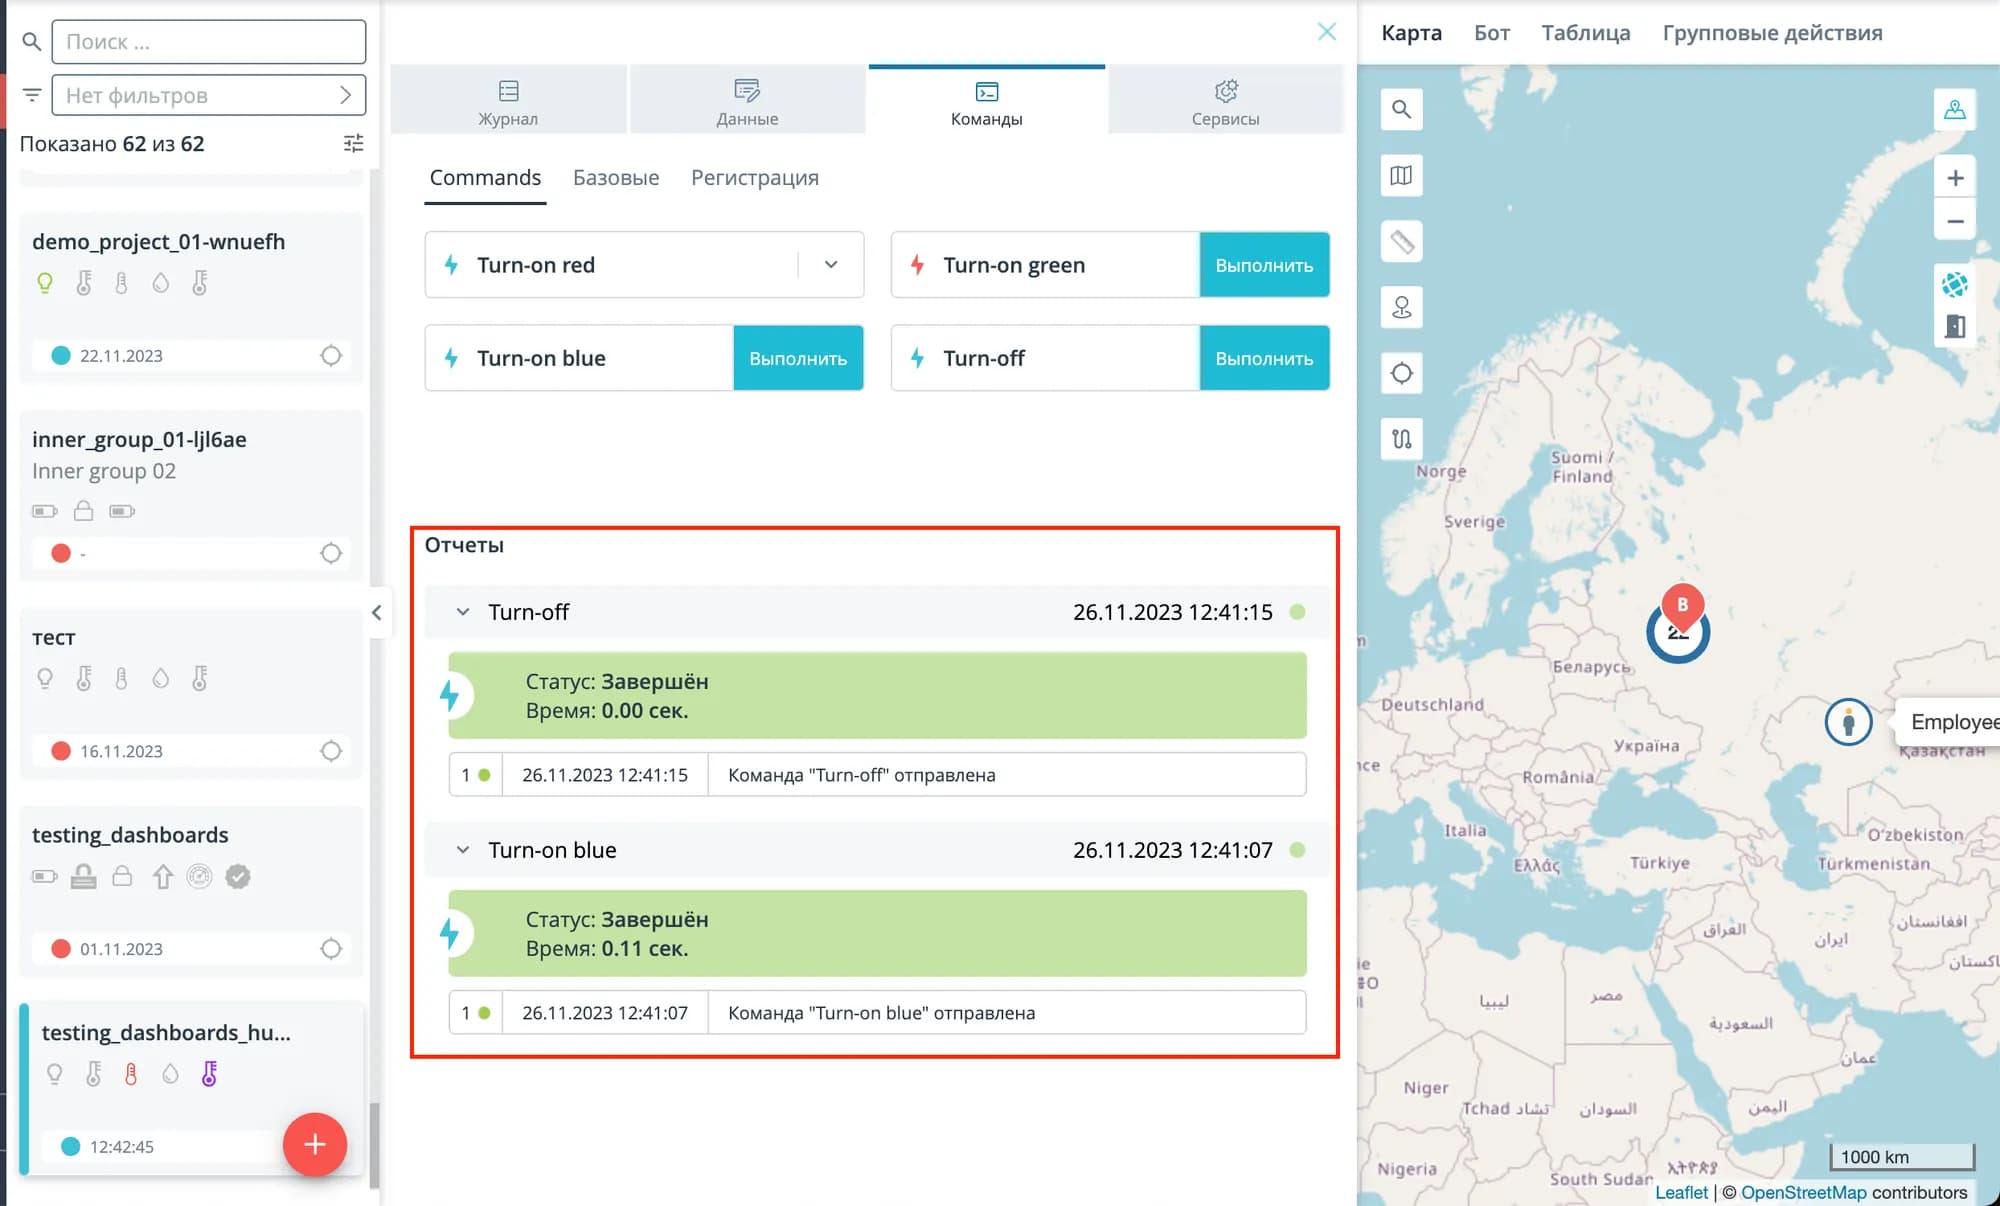Open the Сервисы tab
This screenshot has height=1206, width=2000.
click(1225, 102)
